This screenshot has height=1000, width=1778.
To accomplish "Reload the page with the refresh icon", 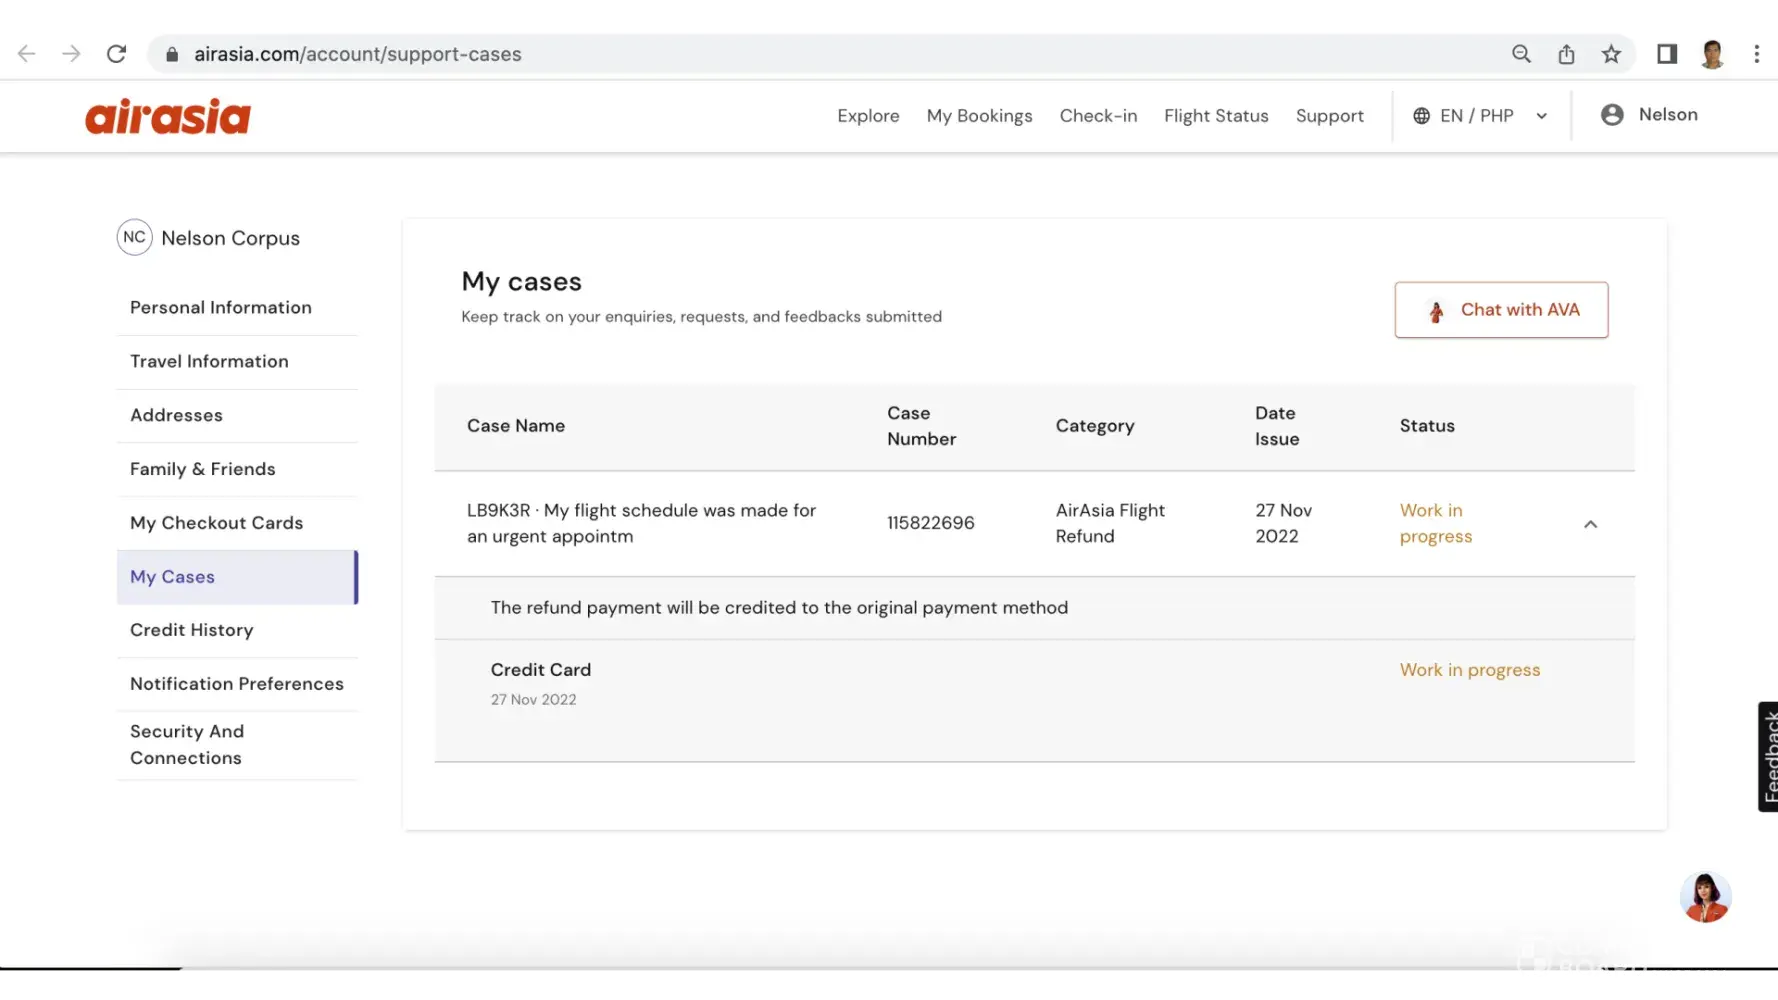I will click(x=117, y=54).
